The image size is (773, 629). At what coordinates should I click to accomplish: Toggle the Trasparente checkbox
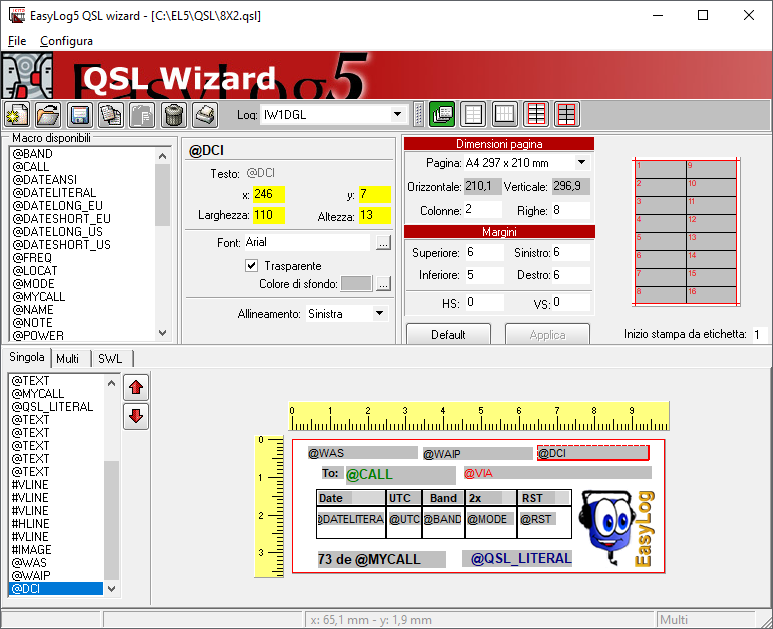[251, 266]
